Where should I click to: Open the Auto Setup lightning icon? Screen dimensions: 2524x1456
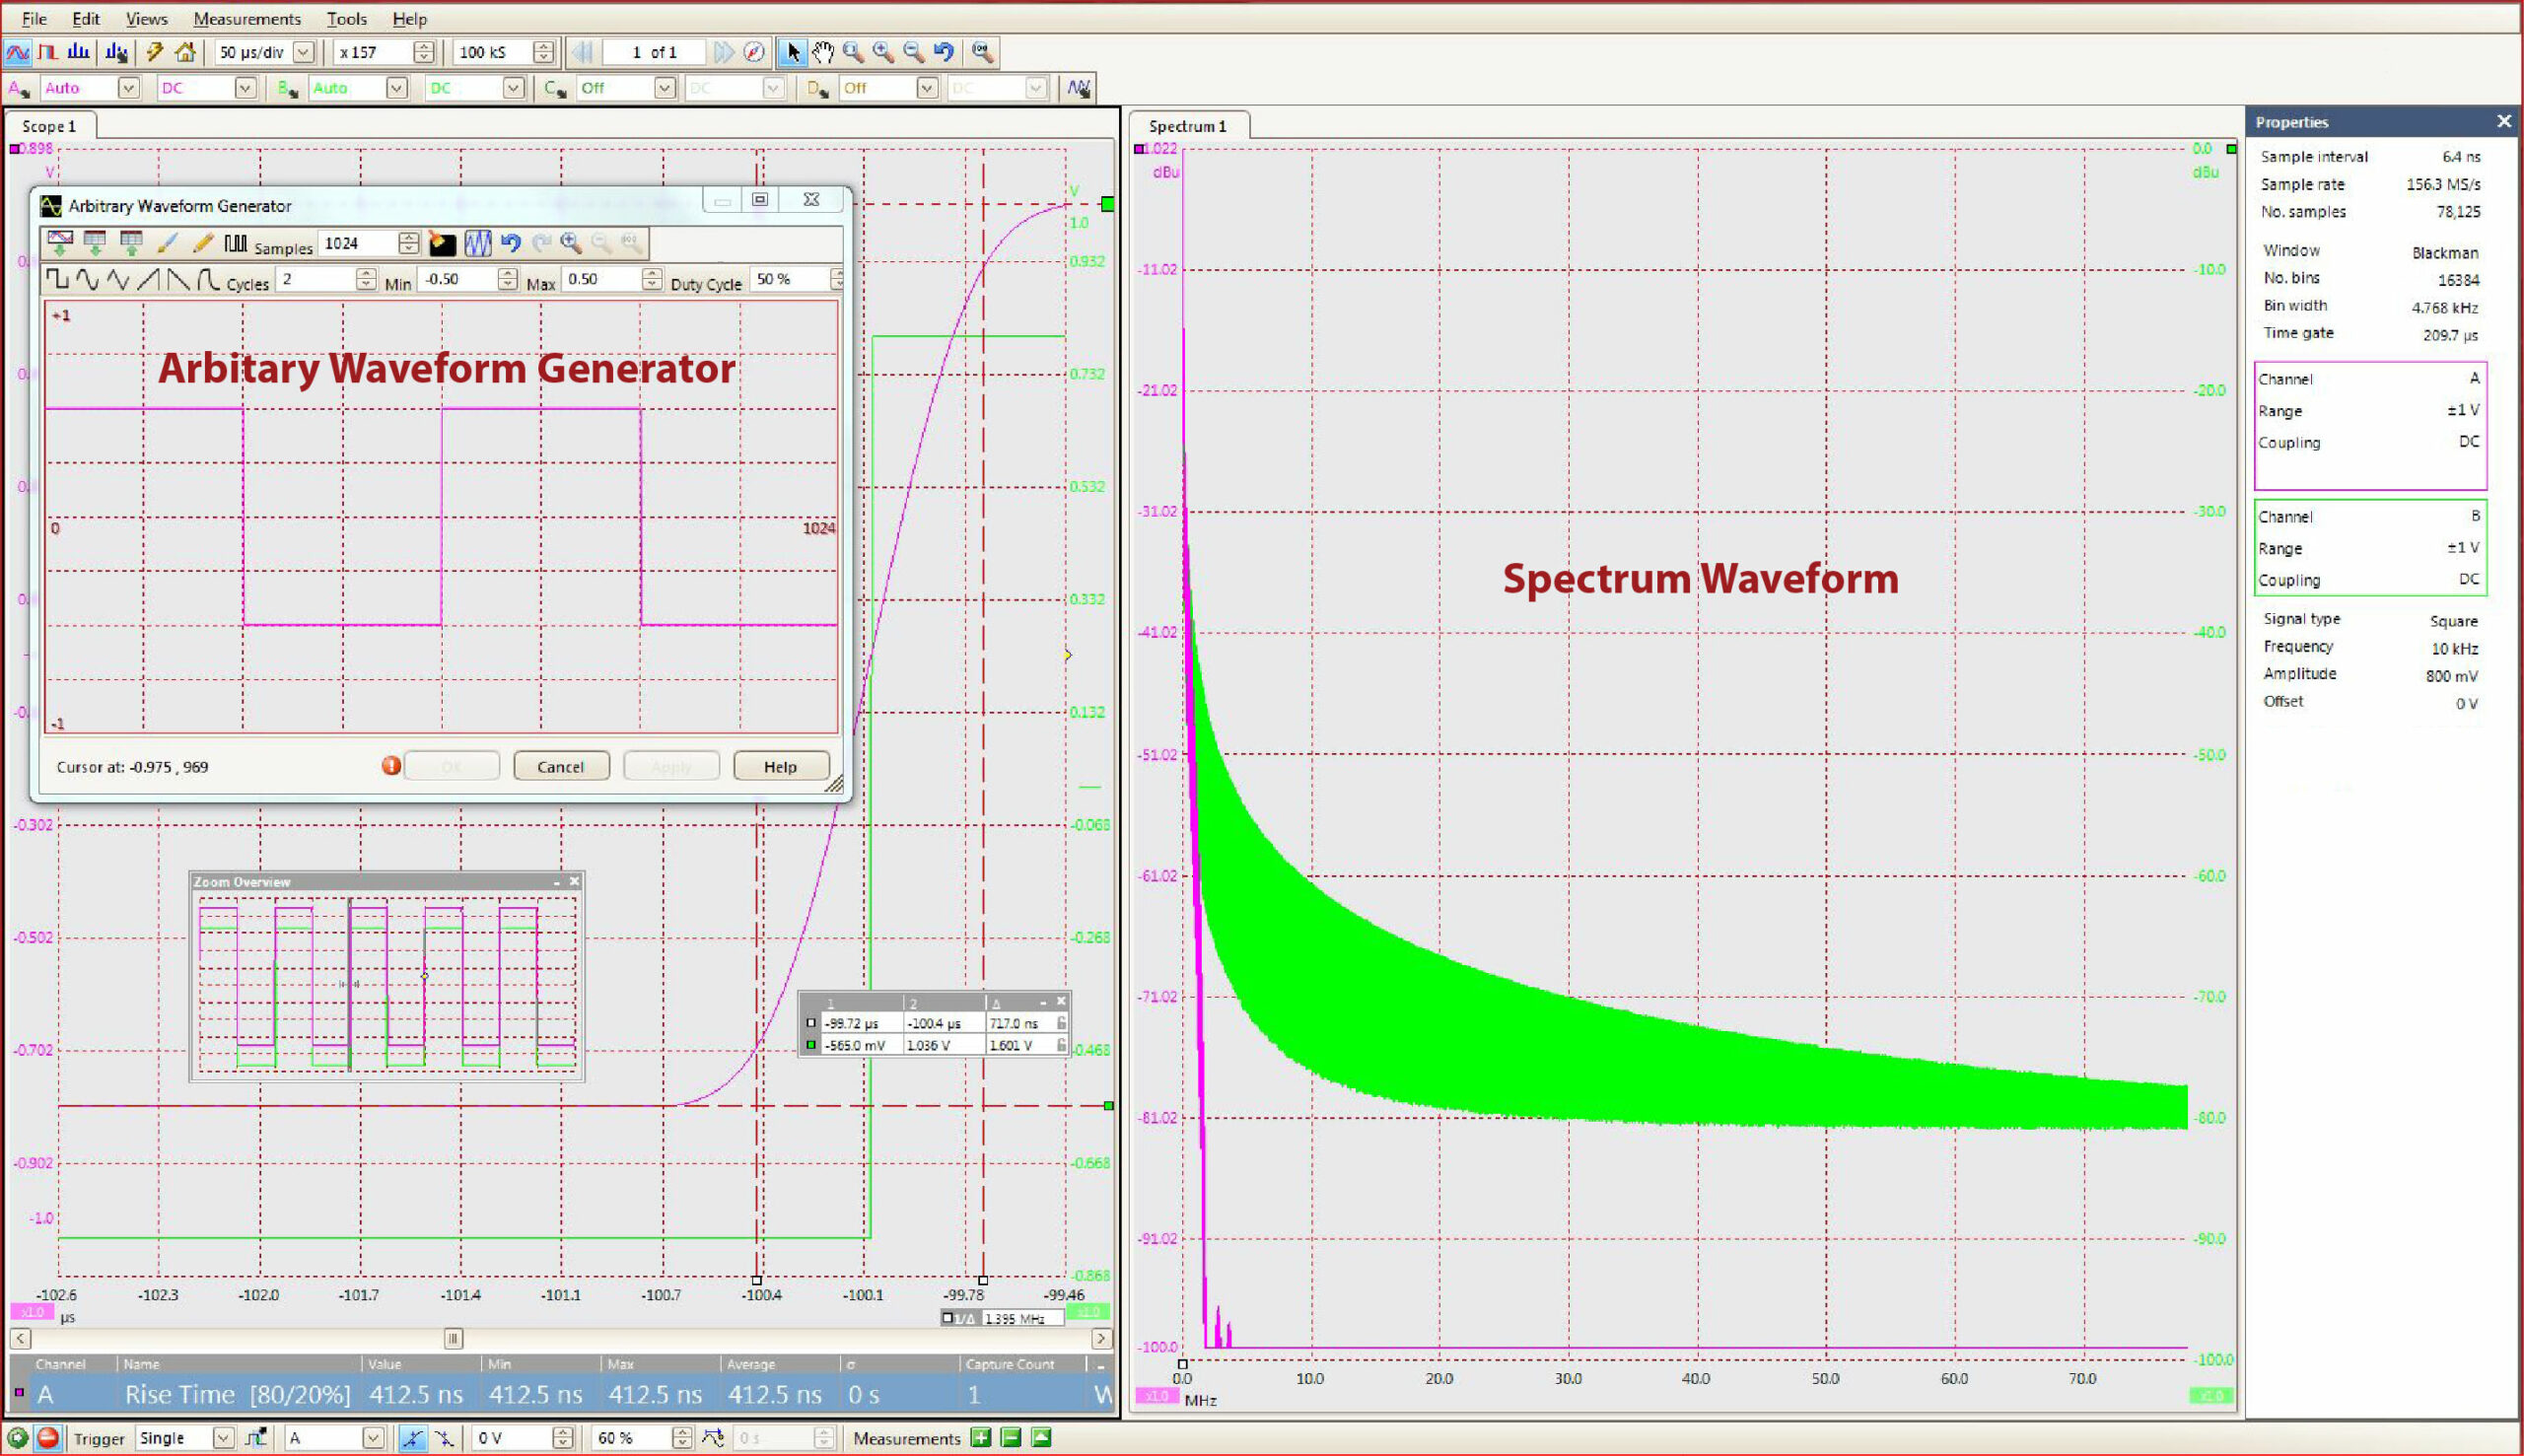[x=154, y=52]
